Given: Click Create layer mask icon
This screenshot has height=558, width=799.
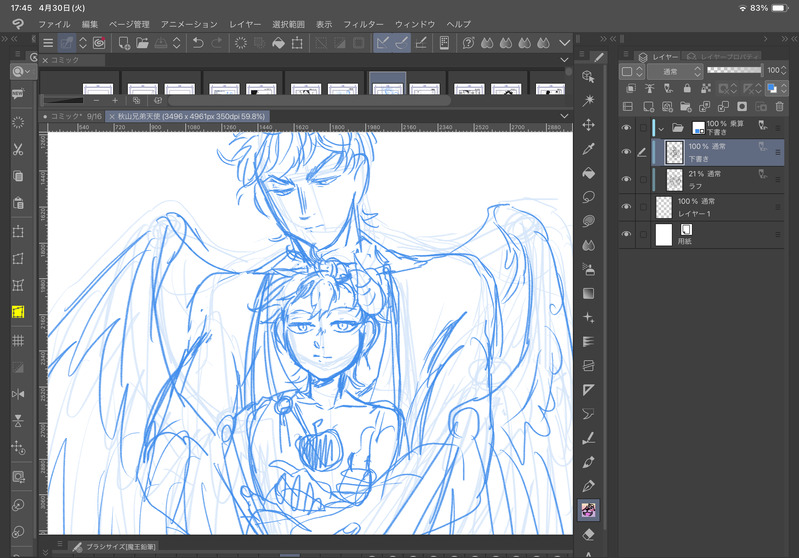Looking at the screenshot, I should click(x=742, y=107).
